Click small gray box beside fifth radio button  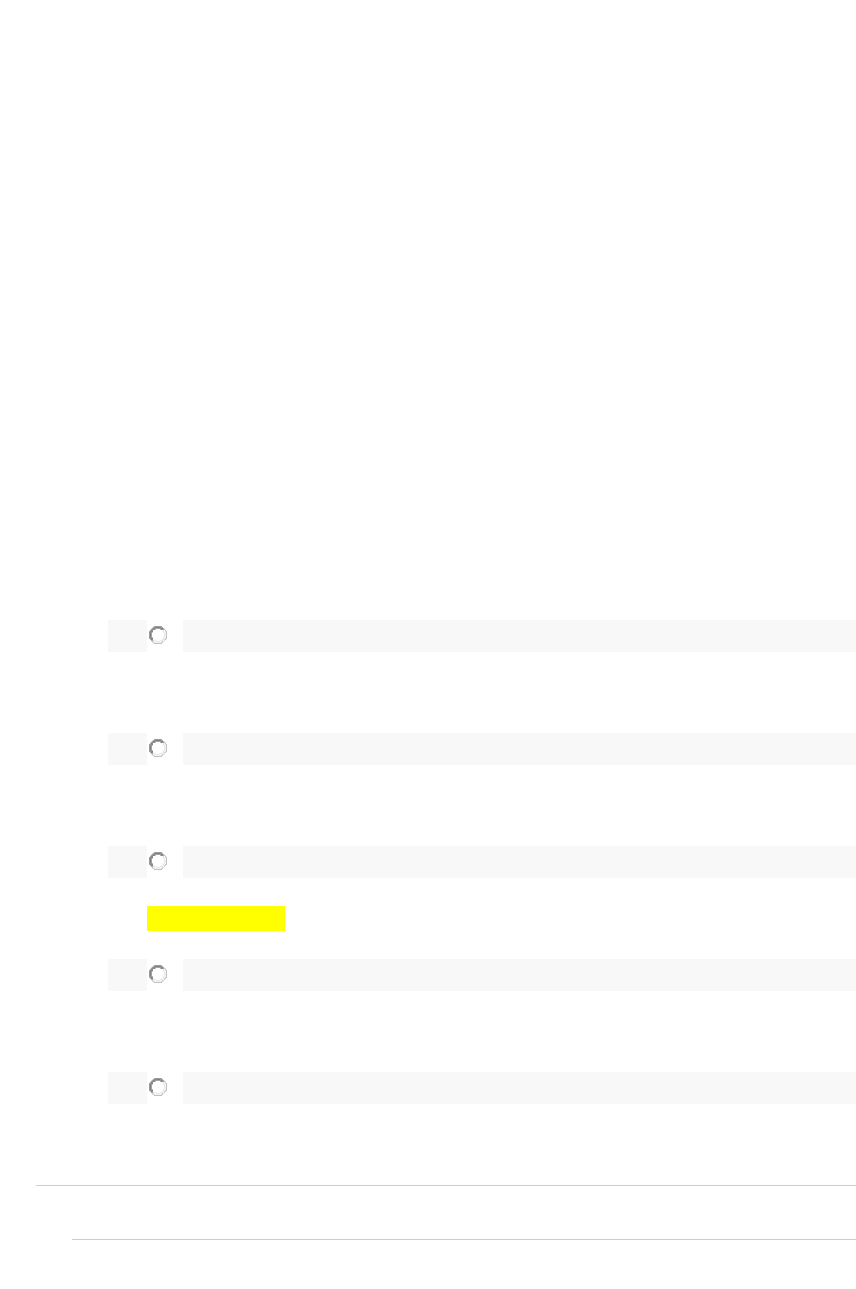(127, 1088)
